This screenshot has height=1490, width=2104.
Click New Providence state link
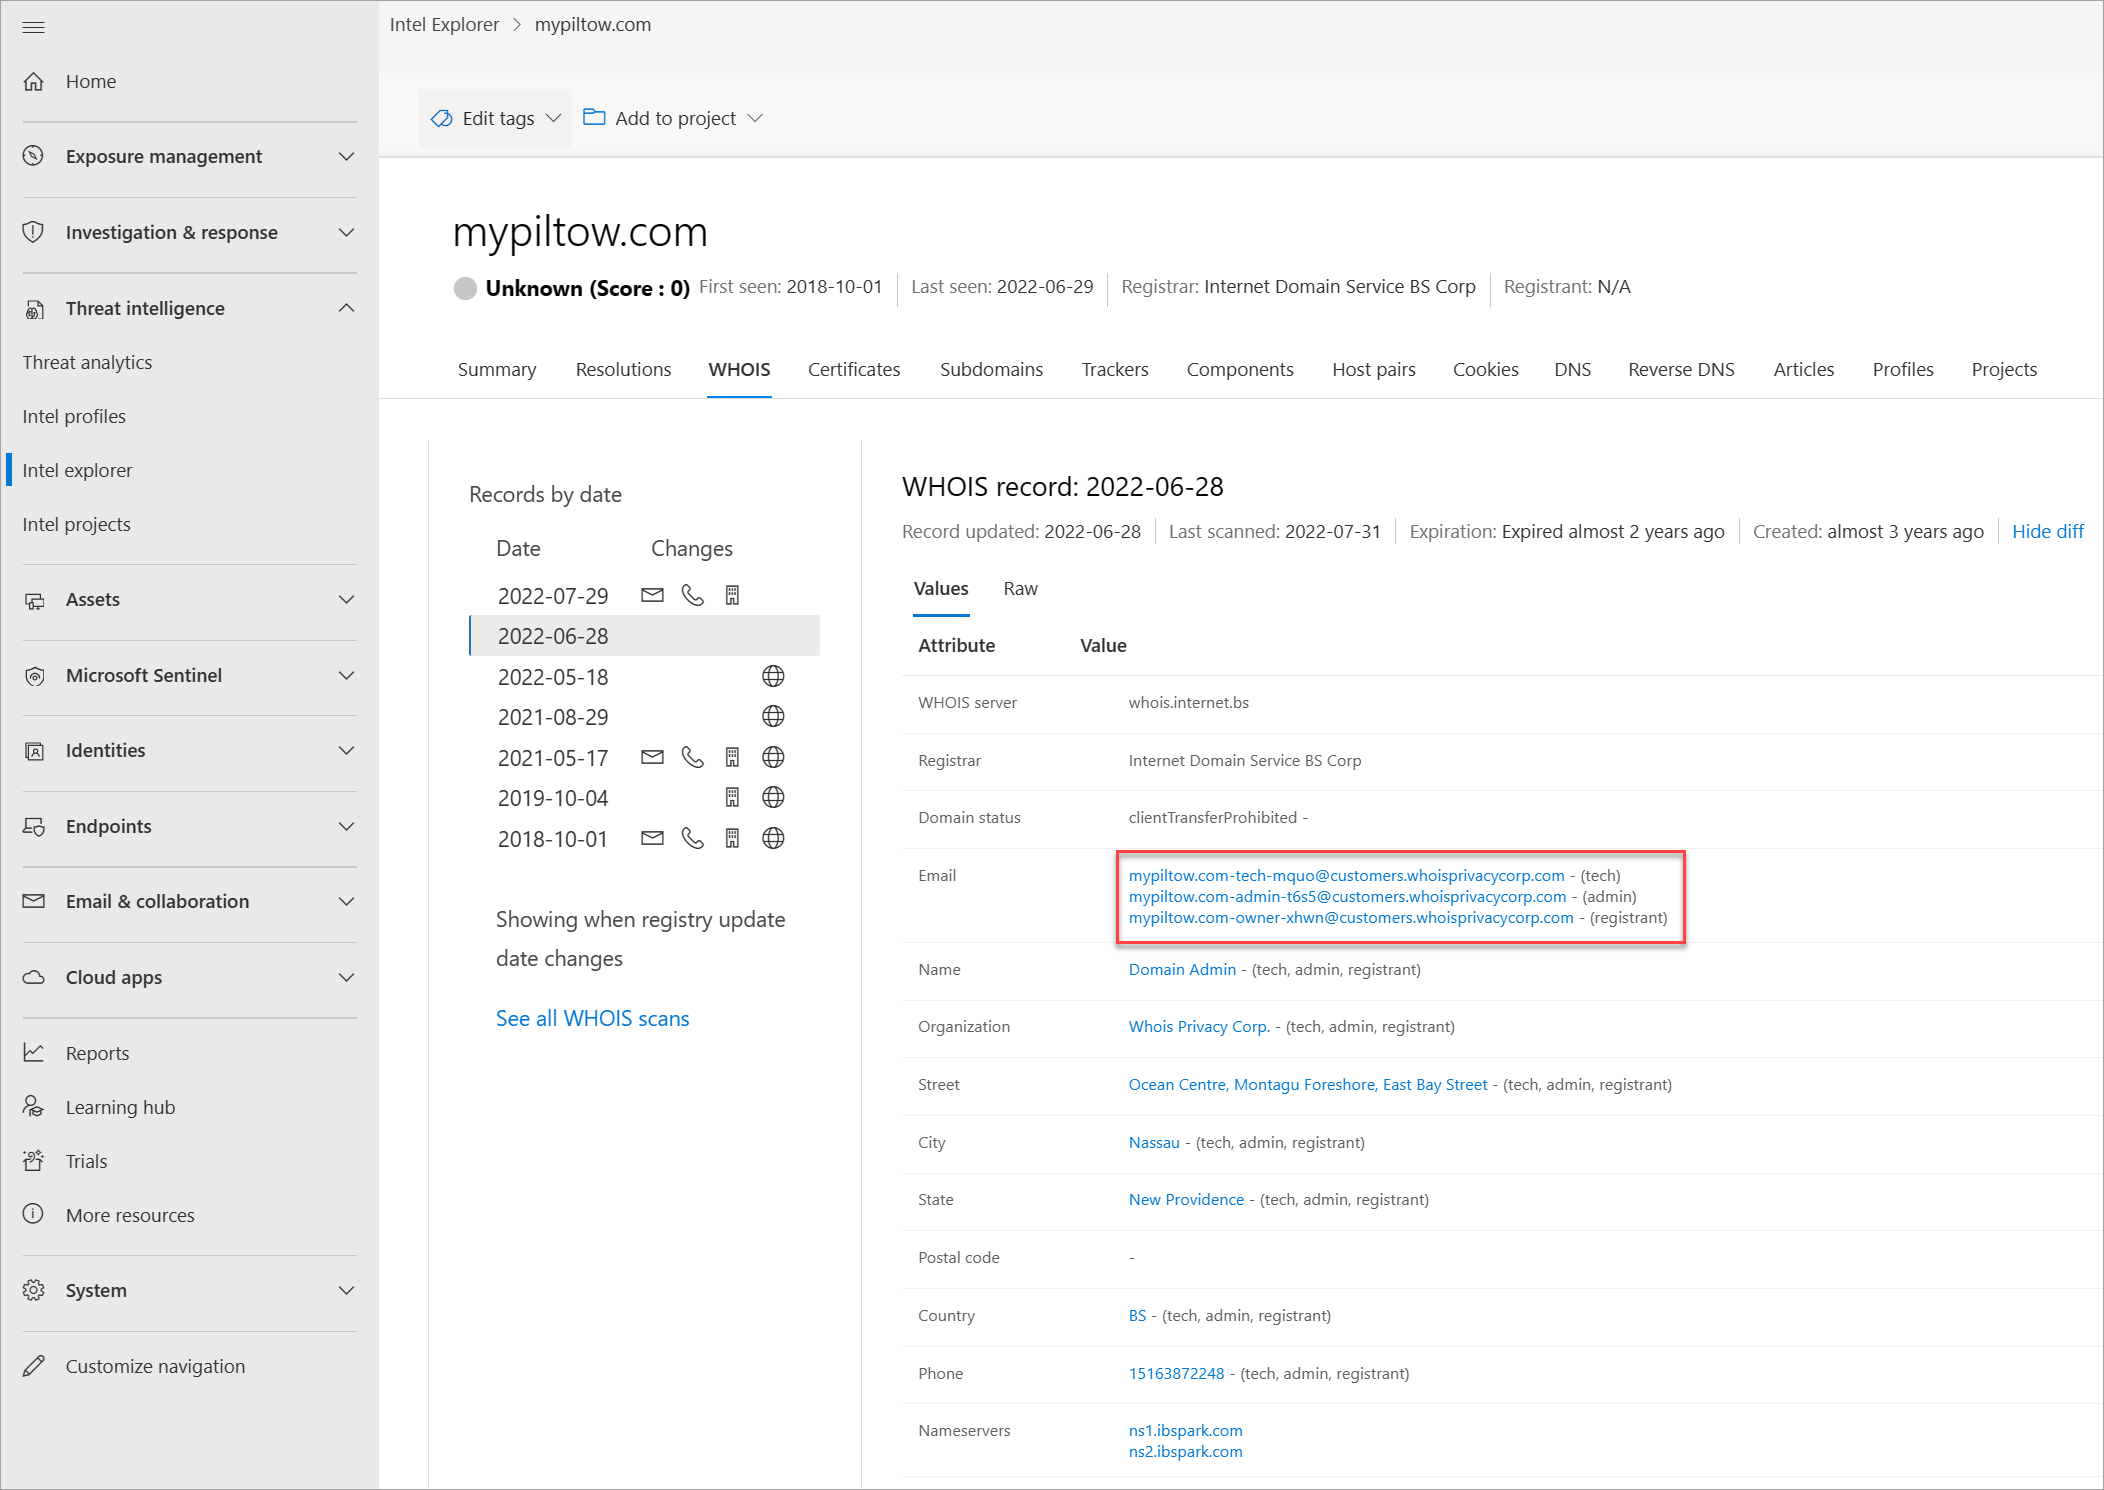click(x=1186, y=1200)
